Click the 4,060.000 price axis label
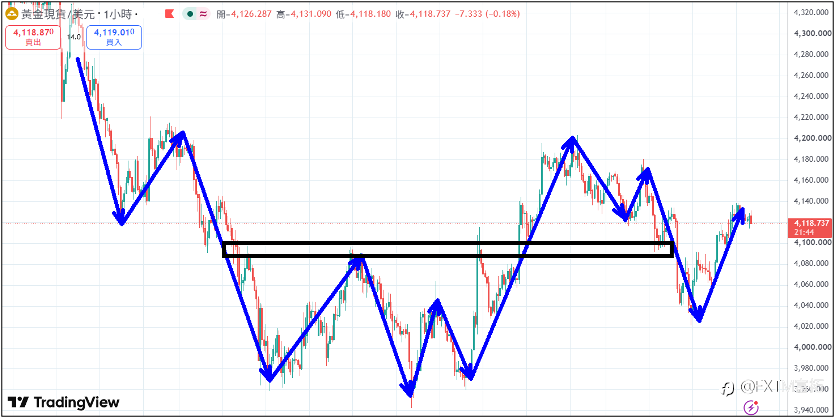This screenshot has width=834, height=418. (x=810, y=285)
